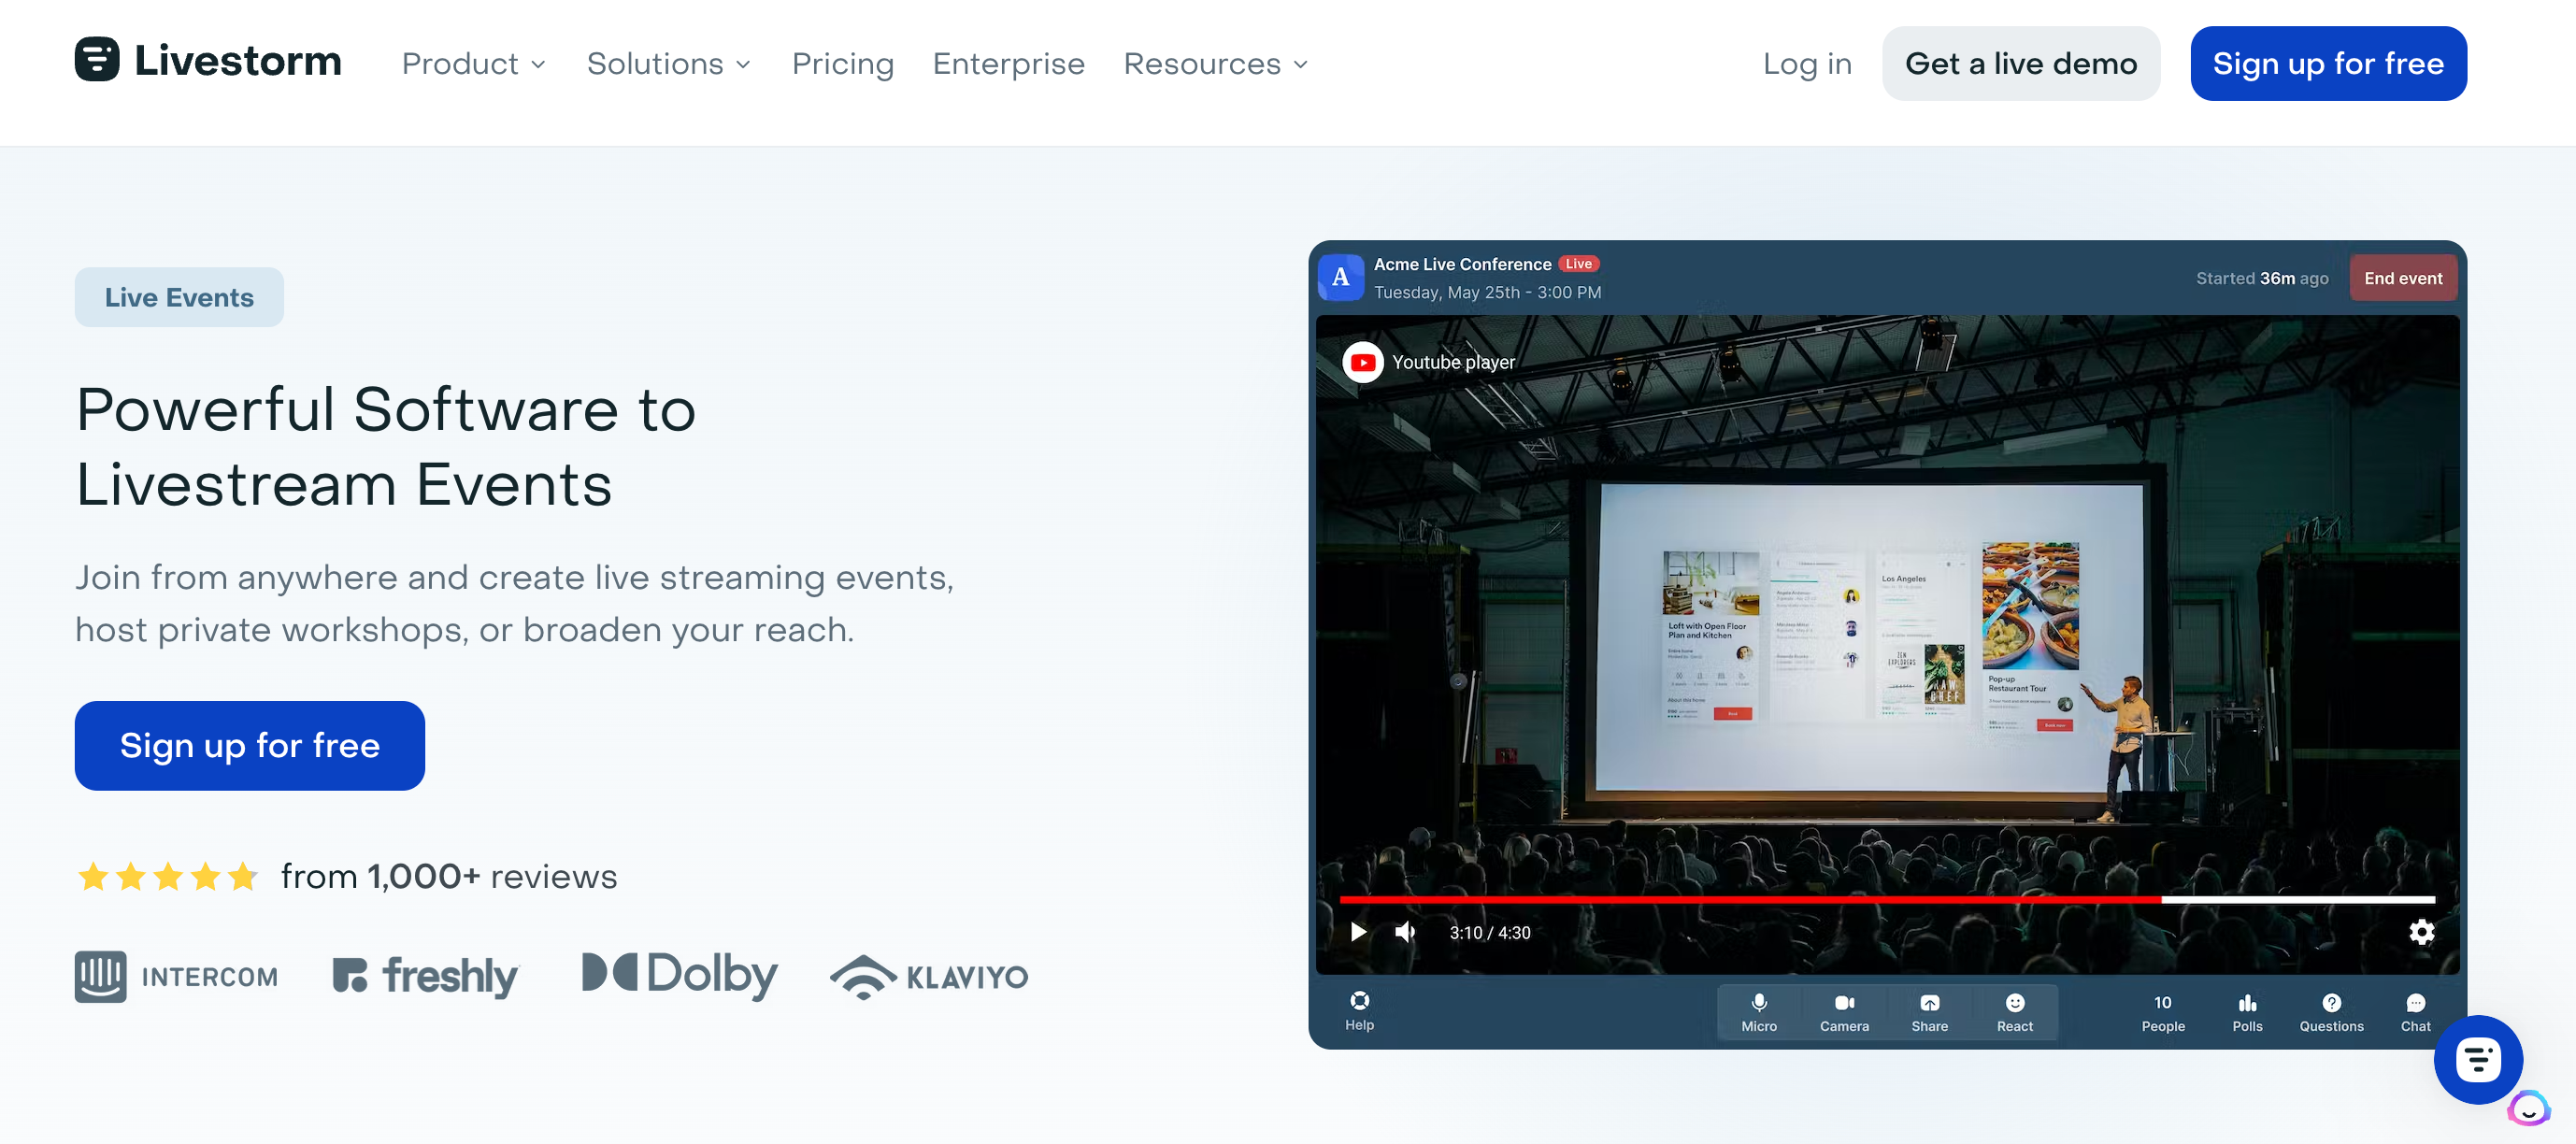The image size is (2576, 1144).
Task: Click Log in in the top navigation
Action: click(x=1807, y=63)
